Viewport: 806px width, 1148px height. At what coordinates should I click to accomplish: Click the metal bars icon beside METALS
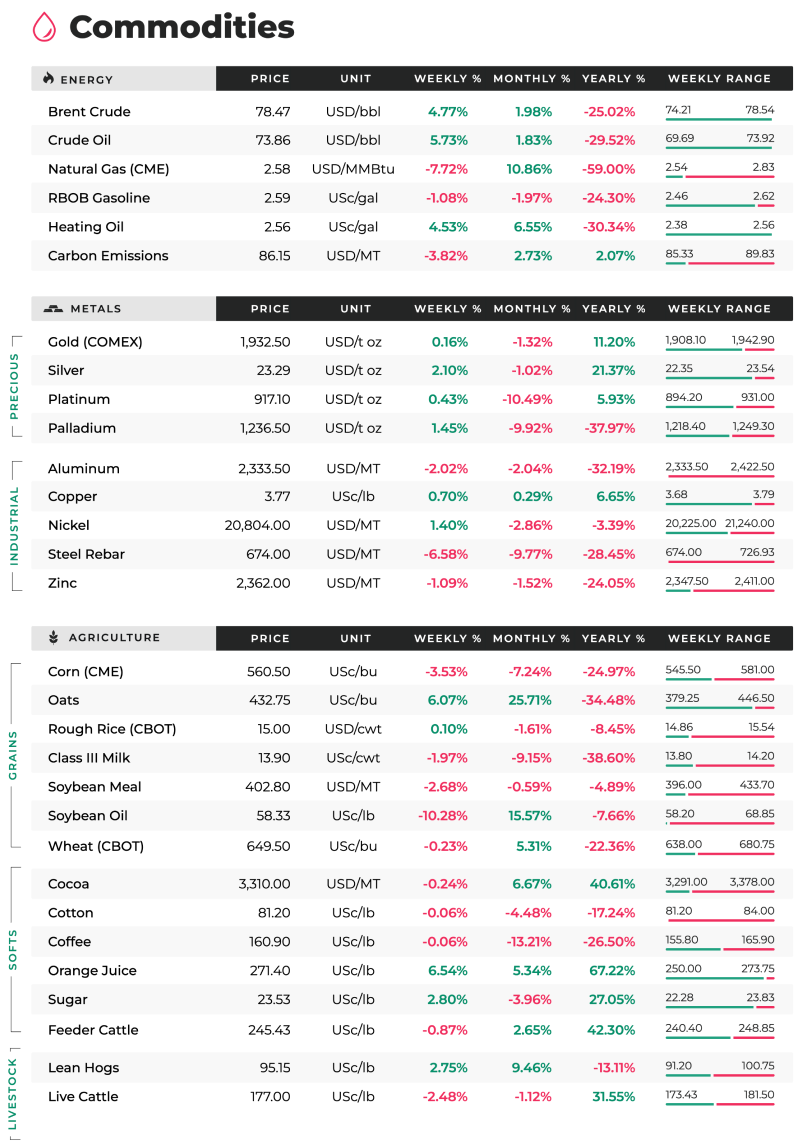53,309
